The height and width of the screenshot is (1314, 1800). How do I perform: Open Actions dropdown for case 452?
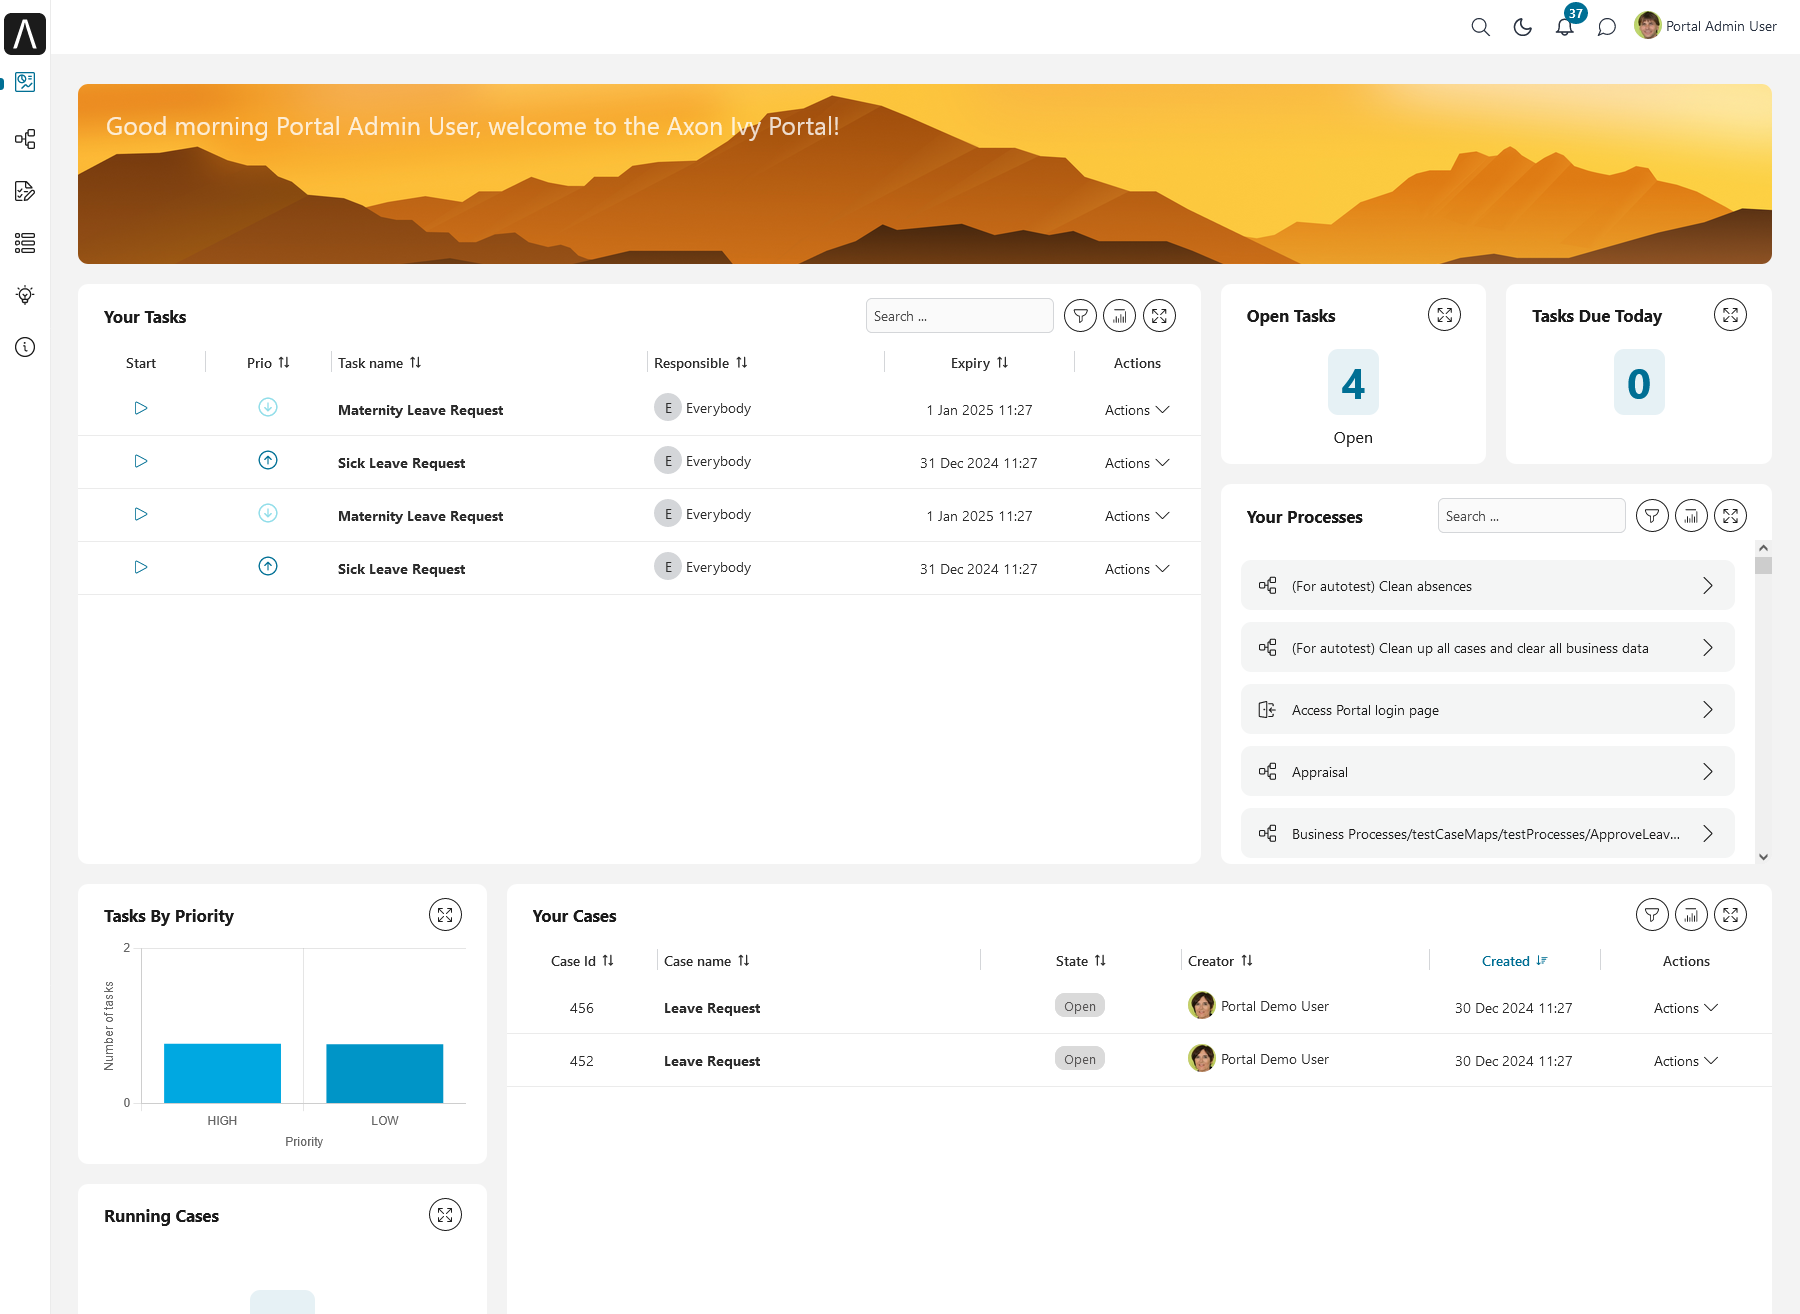[1686, 1061]
